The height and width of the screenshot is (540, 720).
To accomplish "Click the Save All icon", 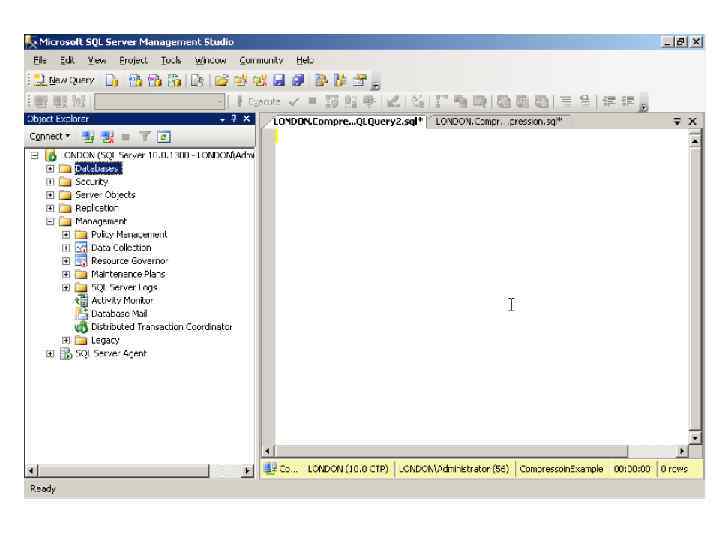I will pos(298,81).
